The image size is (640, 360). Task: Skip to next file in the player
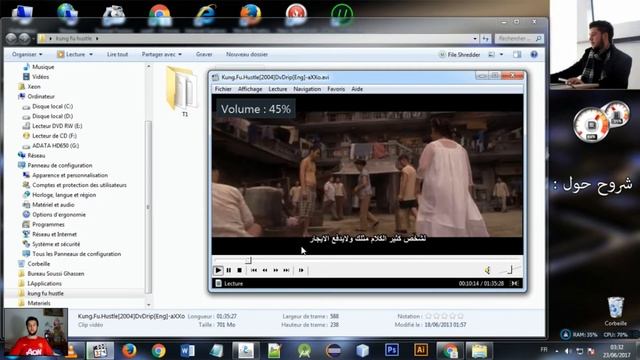(x=287, y=270)
